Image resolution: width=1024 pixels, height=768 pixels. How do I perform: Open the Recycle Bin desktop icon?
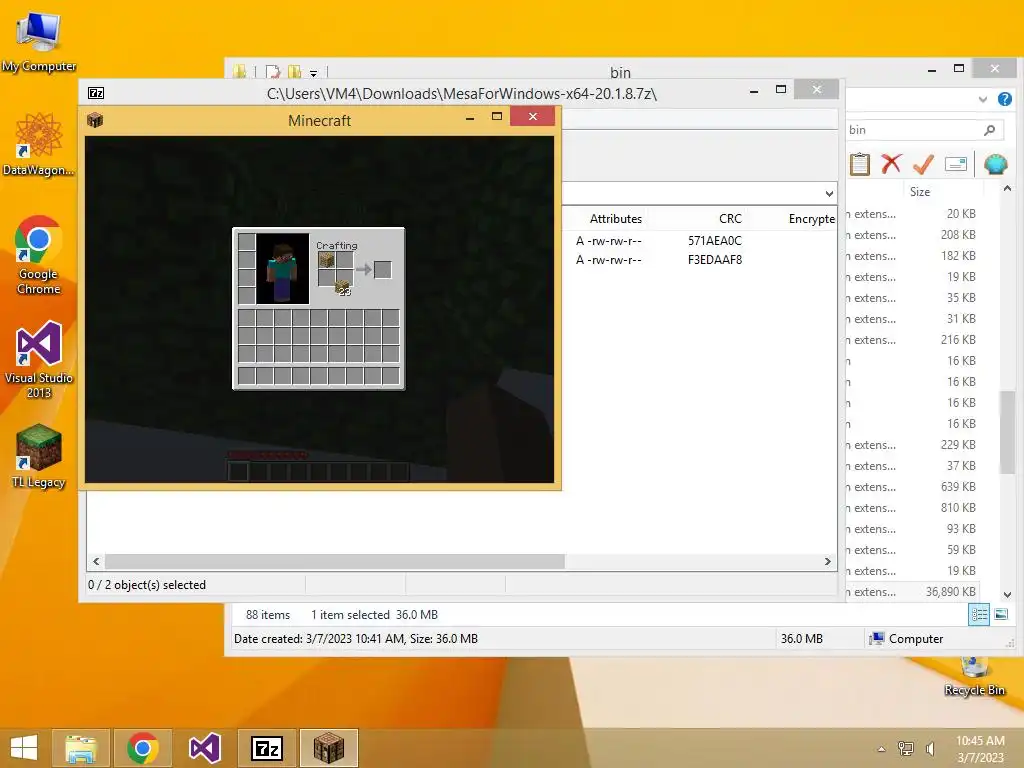click(974, 676)
